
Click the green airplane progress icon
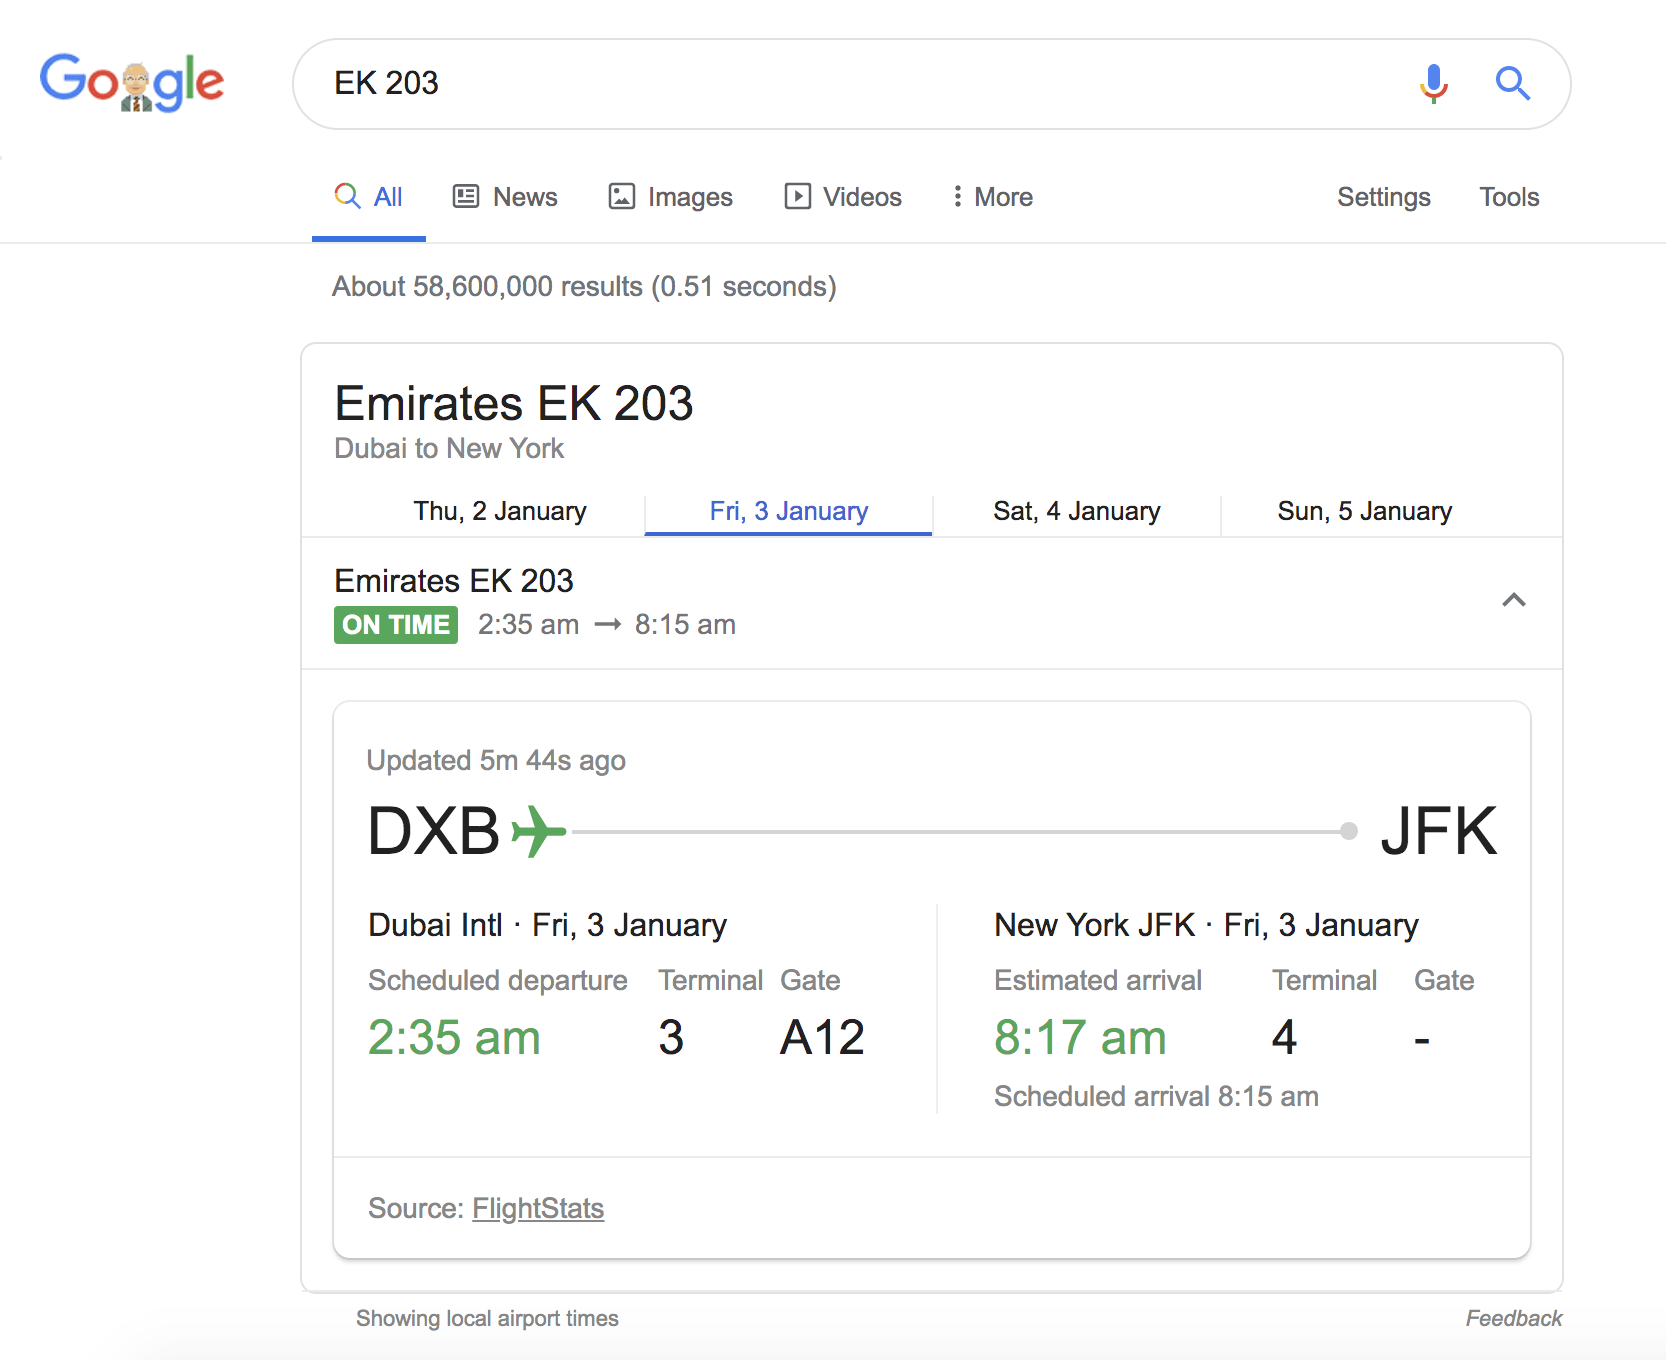point(538,831)
